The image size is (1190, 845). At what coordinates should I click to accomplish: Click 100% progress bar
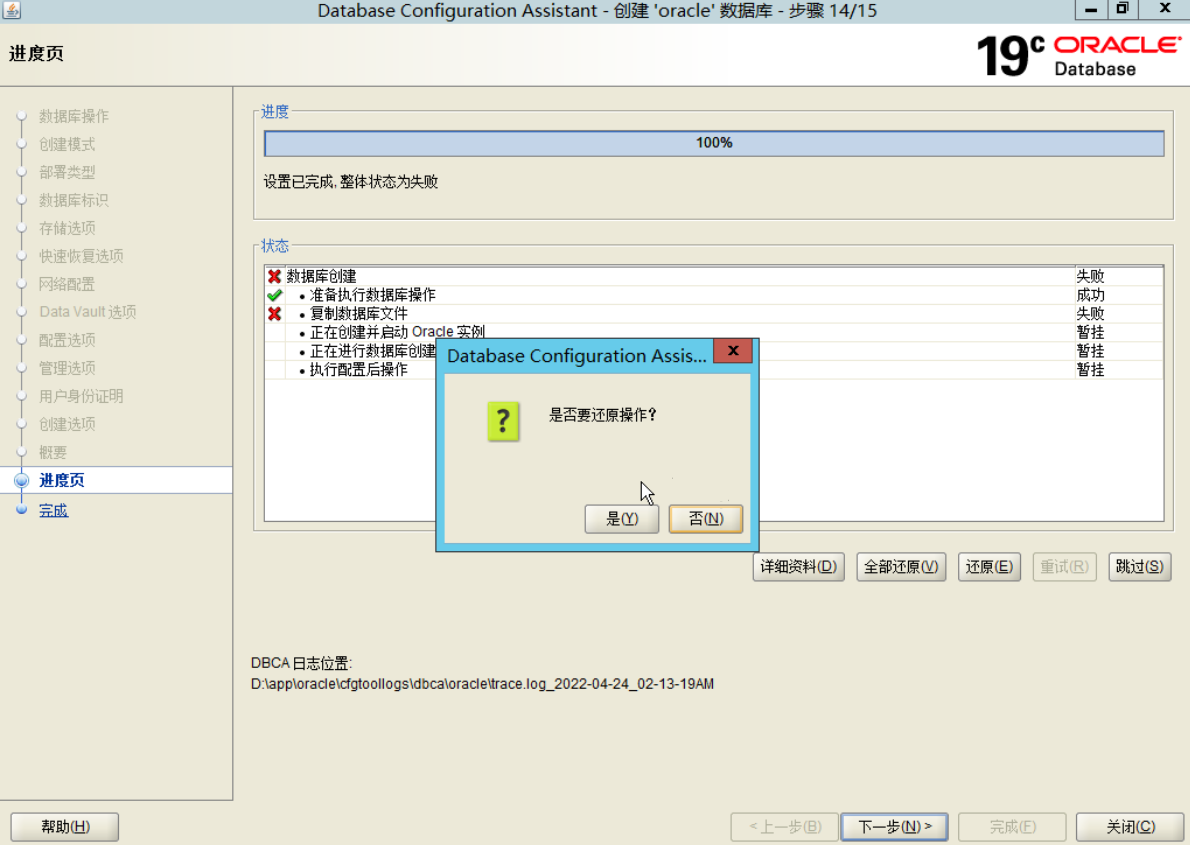pos(713,143)
